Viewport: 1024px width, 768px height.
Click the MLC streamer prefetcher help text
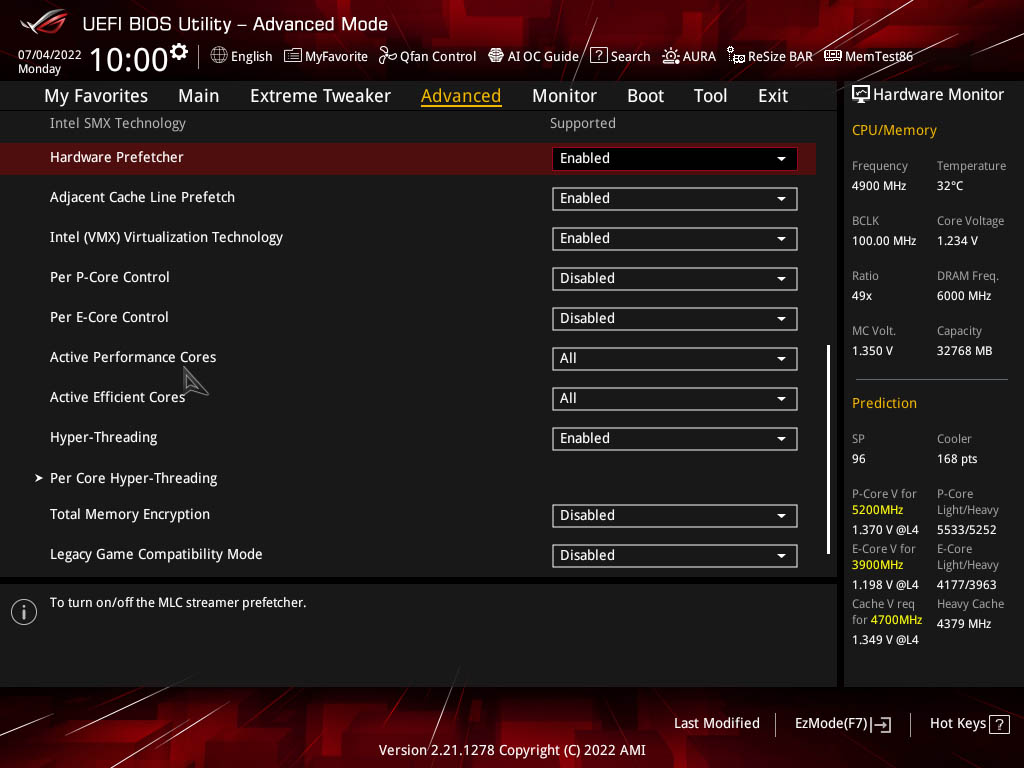[x=178, y=603]
